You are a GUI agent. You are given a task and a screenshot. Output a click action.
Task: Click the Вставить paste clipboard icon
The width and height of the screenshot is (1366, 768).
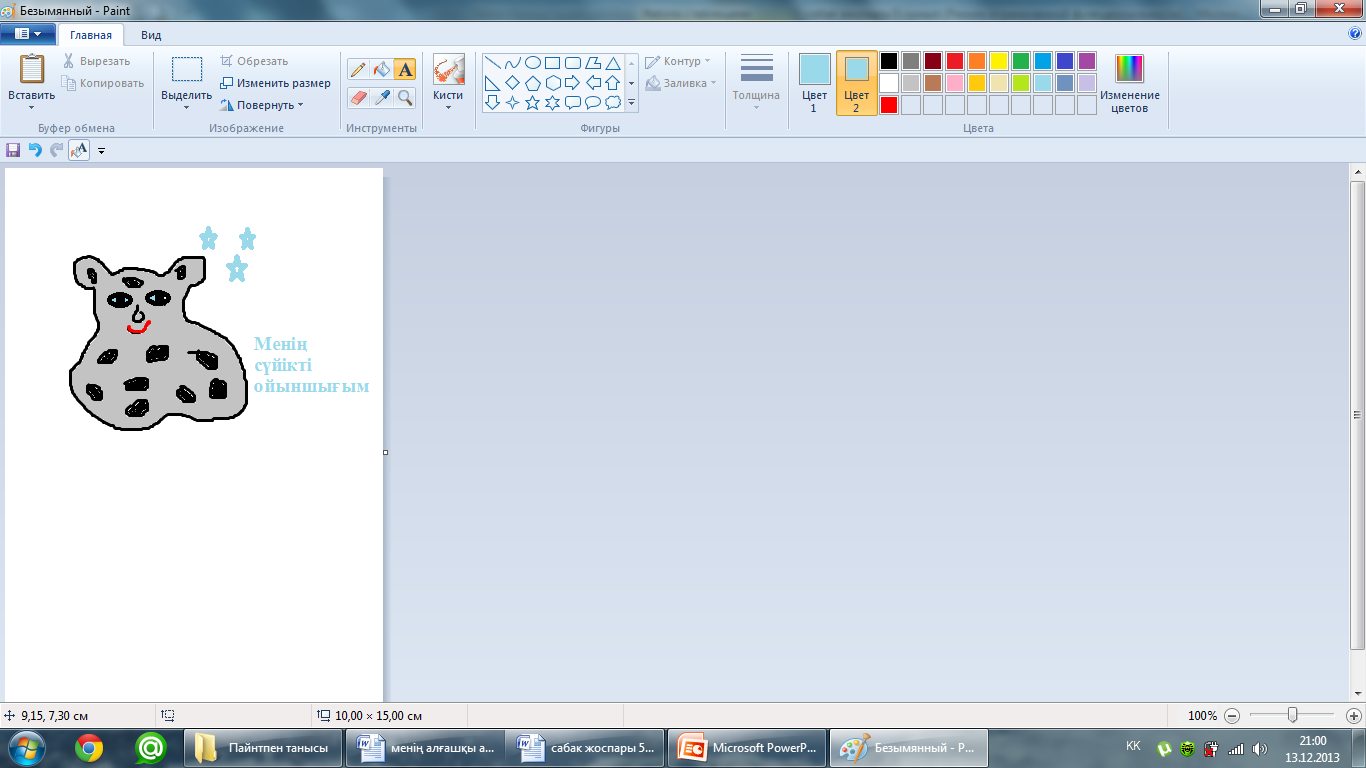[x=32, y=69]
